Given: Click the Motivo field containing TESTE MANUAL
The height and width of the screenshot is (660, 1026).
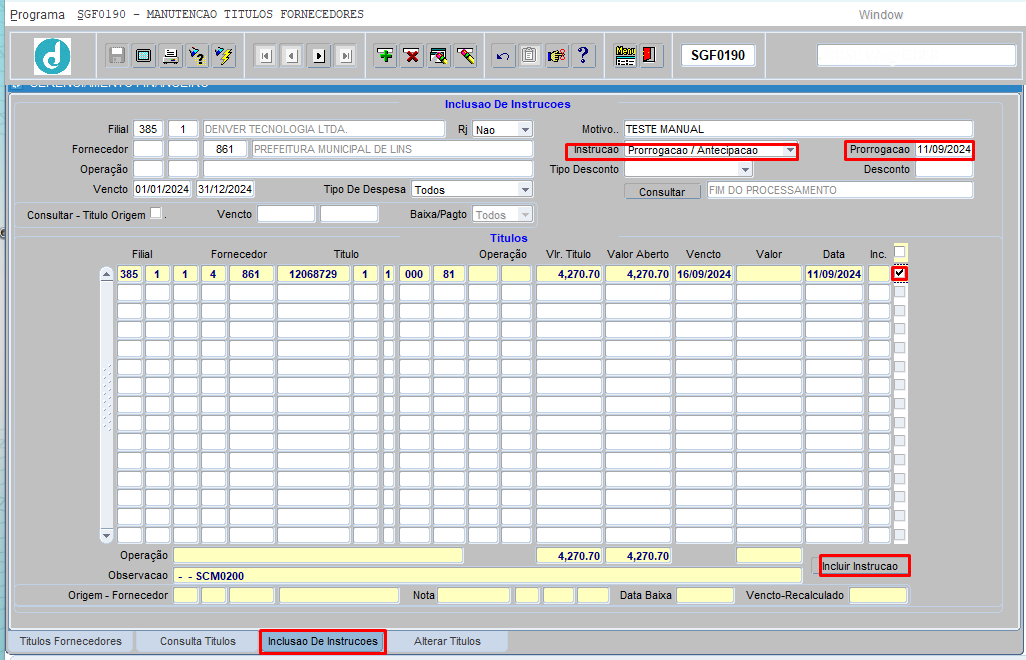Looking at the screenshot, I should click(798, 129).
